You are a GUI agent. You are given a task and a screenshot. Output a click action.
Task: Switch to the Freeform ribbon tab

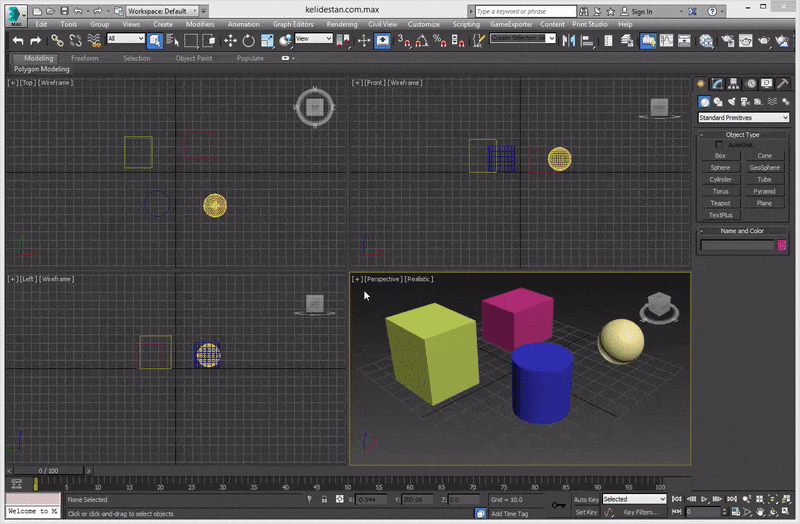click(x=85, y=58)
